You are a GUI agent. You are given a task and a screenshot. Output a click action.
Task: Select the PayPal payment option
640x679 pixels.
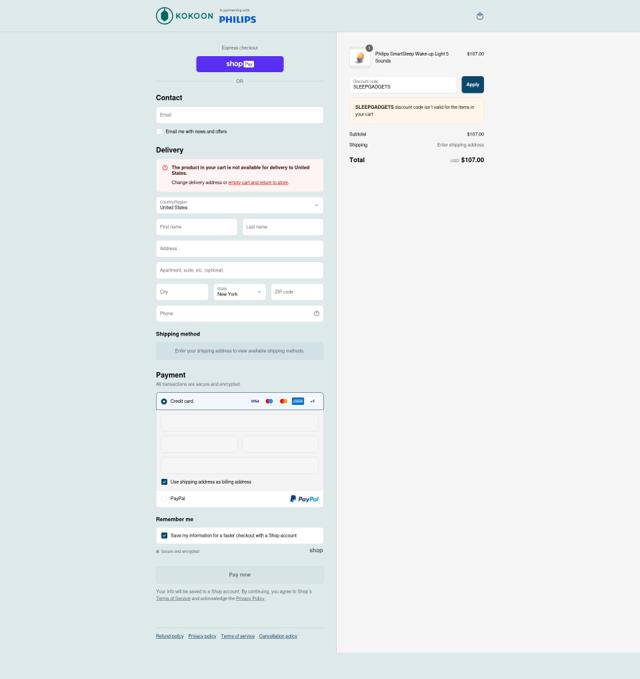(164, 499)
